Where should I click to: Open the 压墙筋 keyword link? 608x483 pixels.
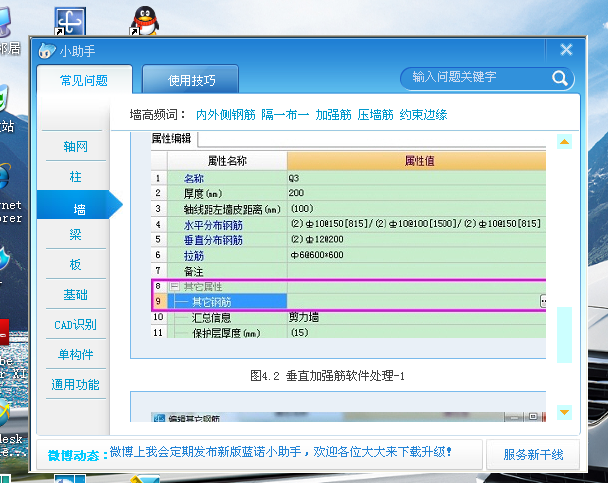(375, 115)
